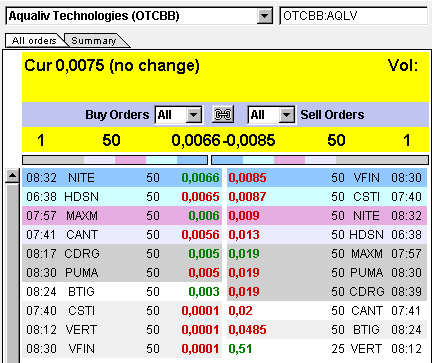The image size is (432, 363).
Task: Click the Sell Orders label
Action: pyautogui.click(x=332, y=115)
